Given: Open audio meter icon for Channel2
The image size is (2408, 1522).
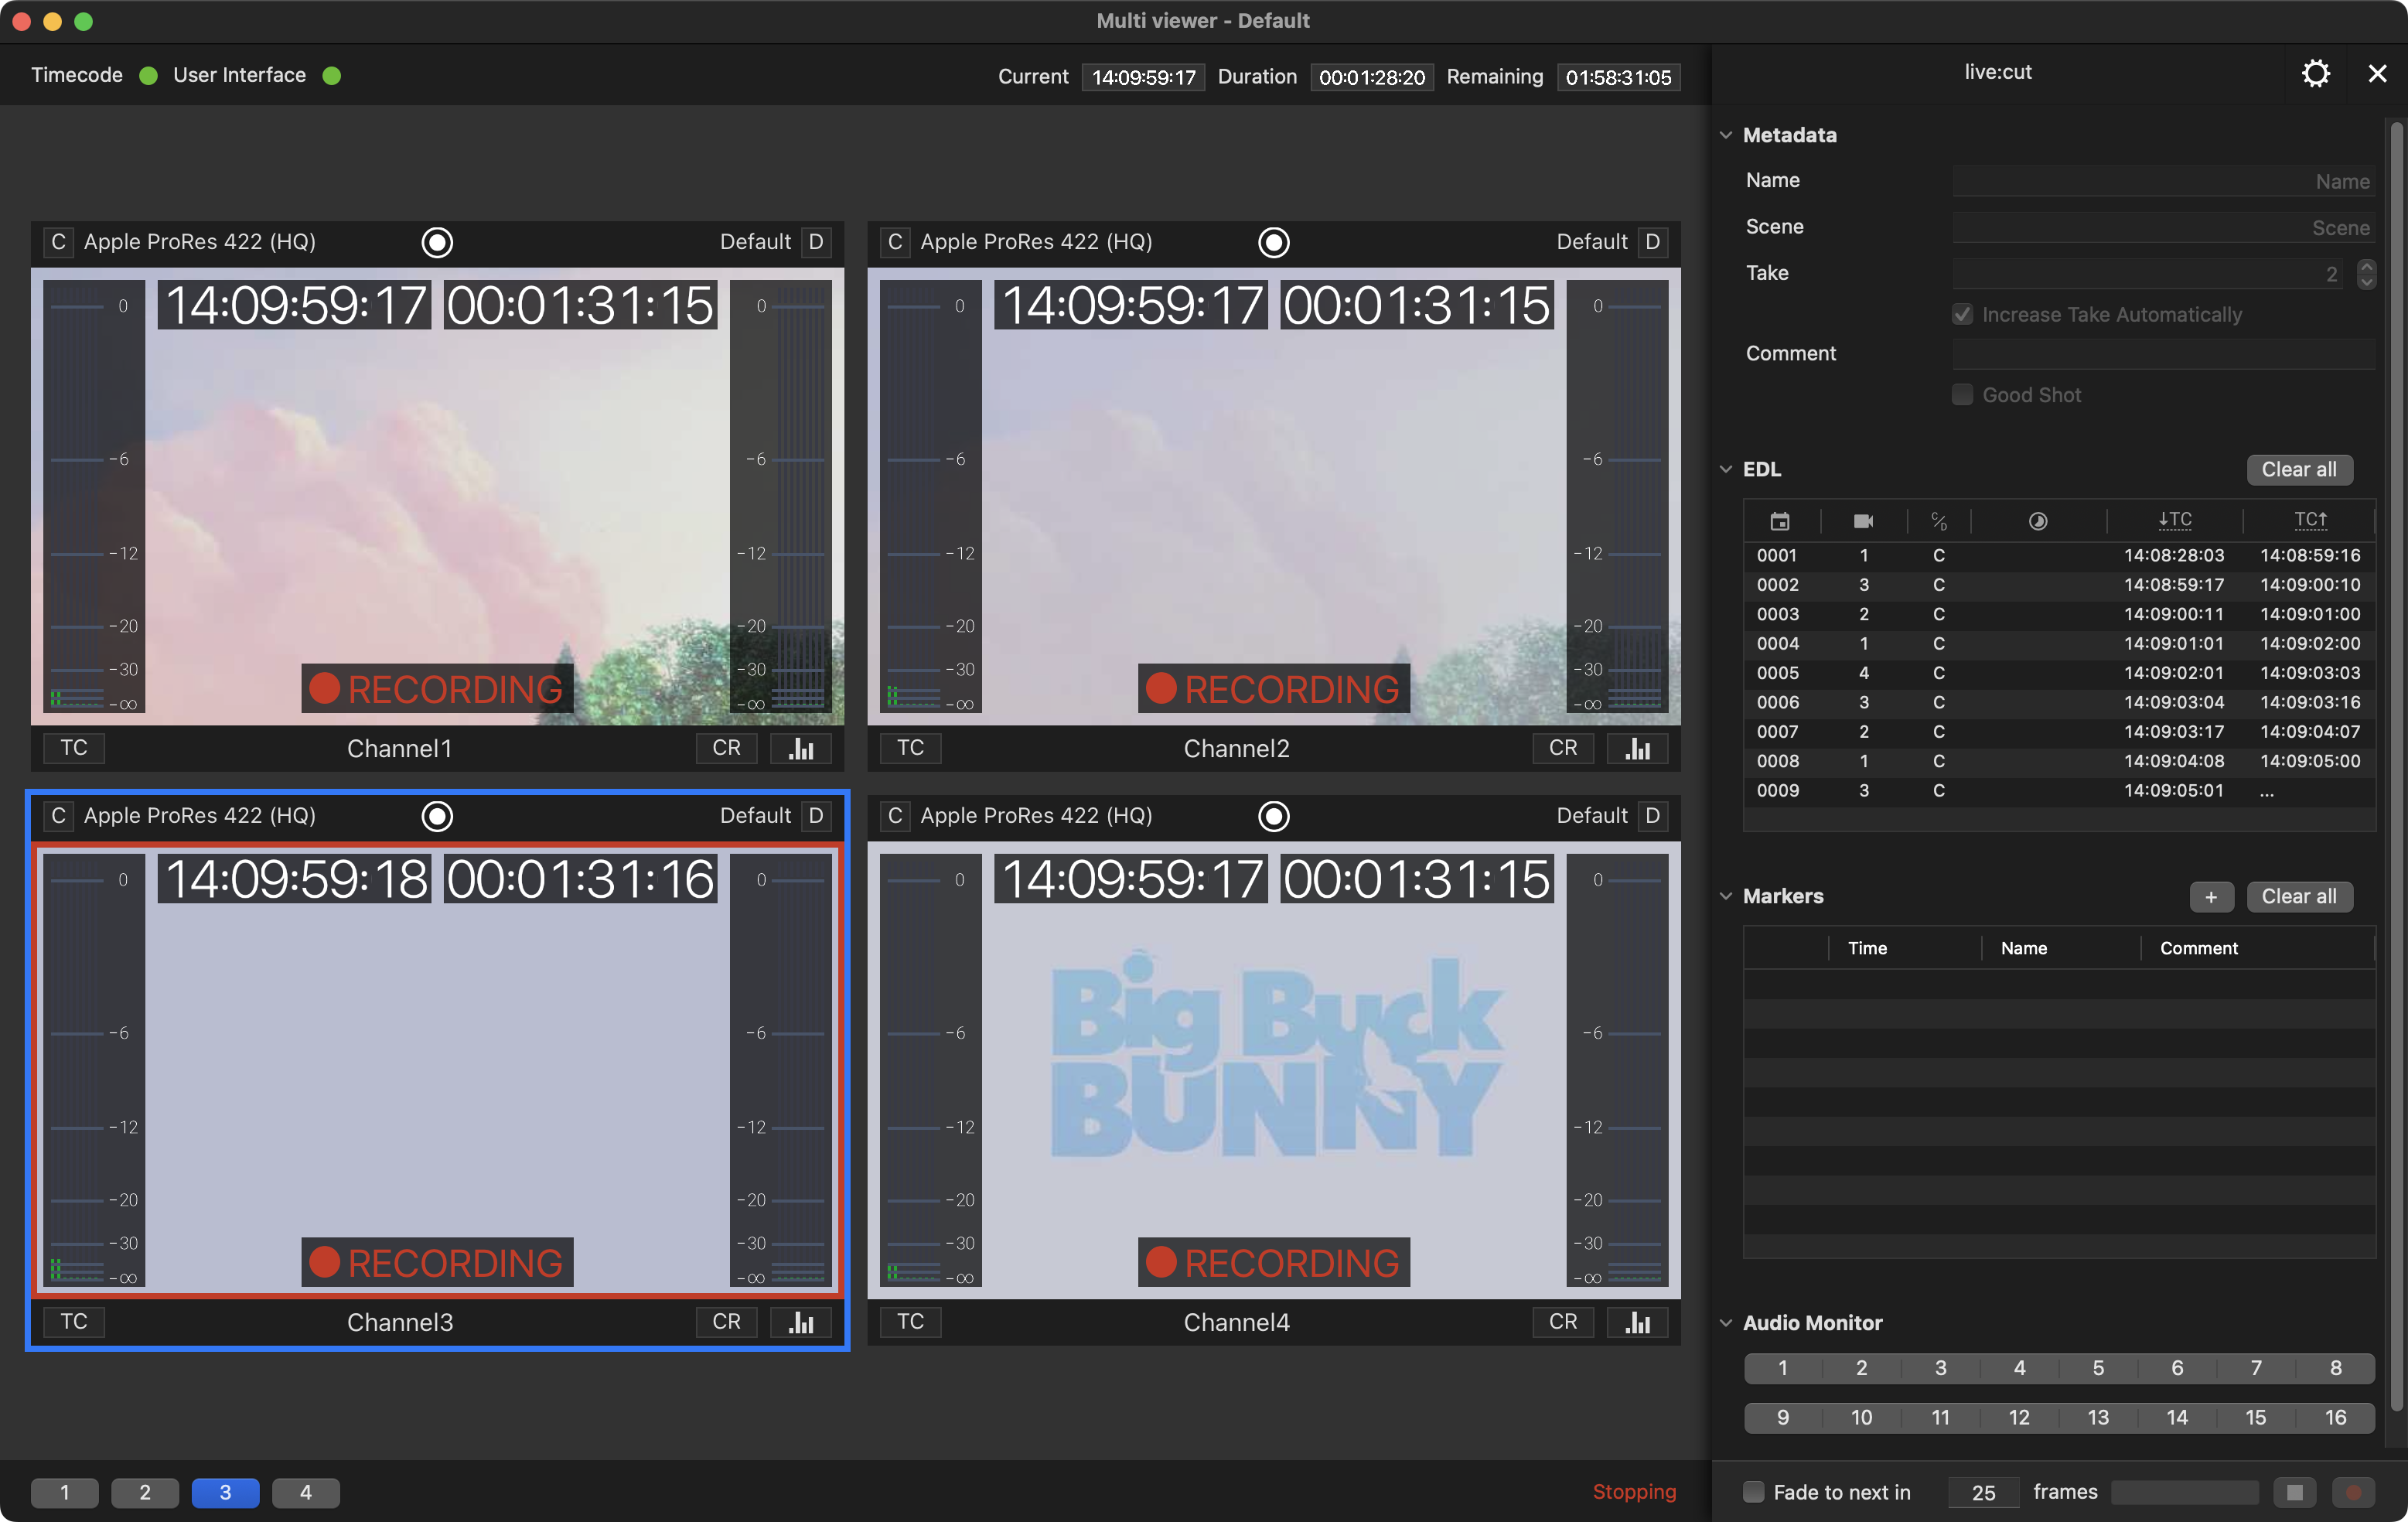Looking at the screenshot, I should point(1637,748).
